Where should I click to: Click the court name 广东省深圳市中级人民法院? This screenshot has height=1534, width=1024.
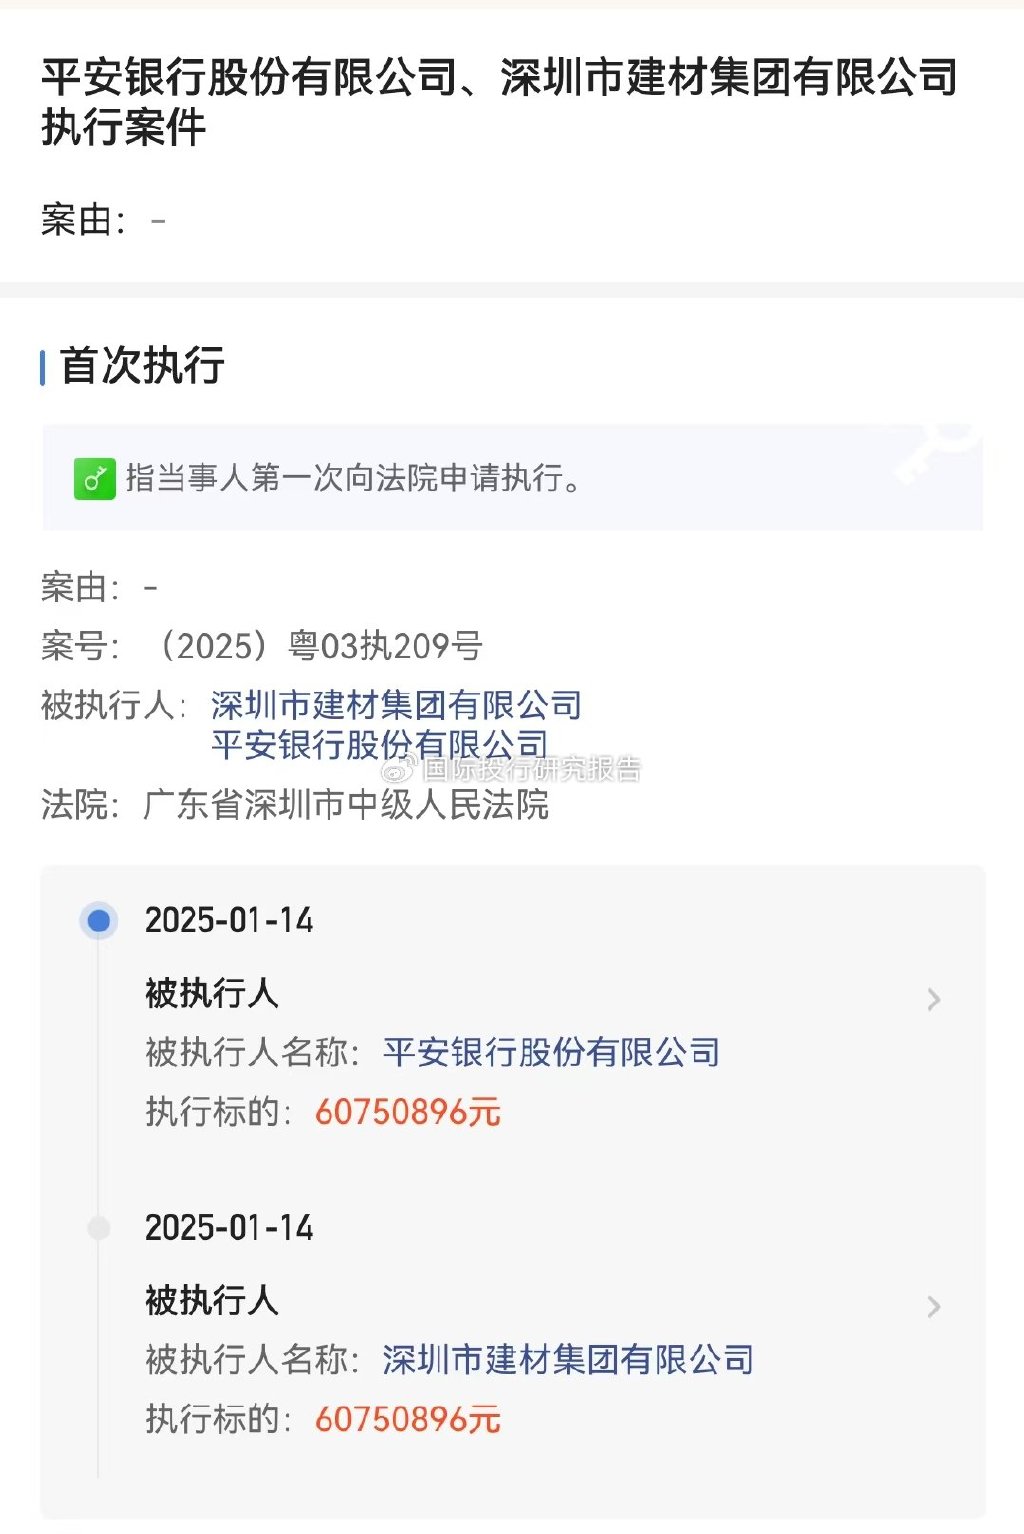[x=346, y=804]
